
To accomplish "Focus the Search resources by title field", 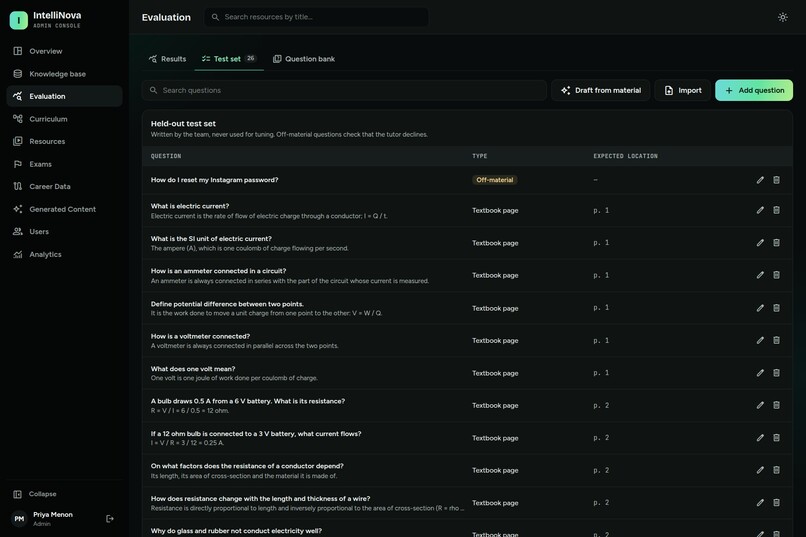I will pos(316,17).
